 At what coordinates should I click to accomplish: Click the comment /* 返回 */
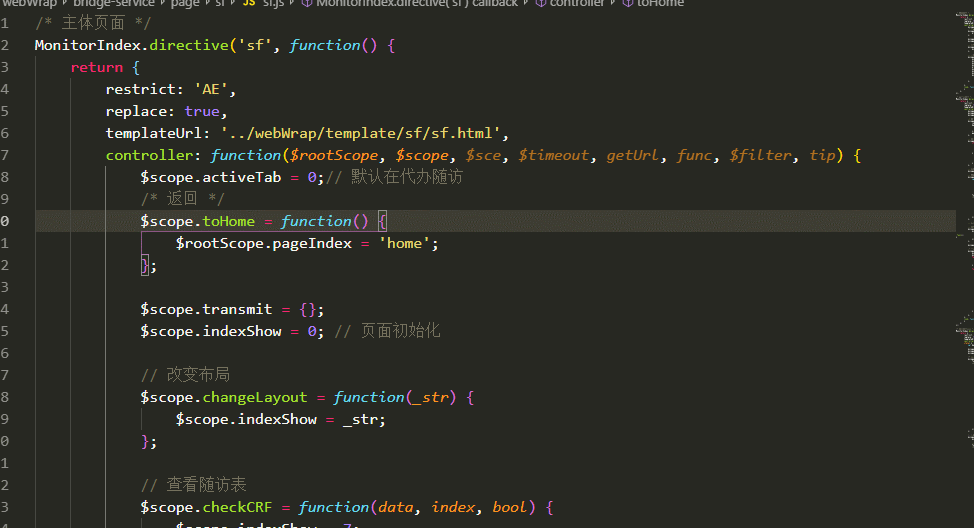(x=182, y=199)
